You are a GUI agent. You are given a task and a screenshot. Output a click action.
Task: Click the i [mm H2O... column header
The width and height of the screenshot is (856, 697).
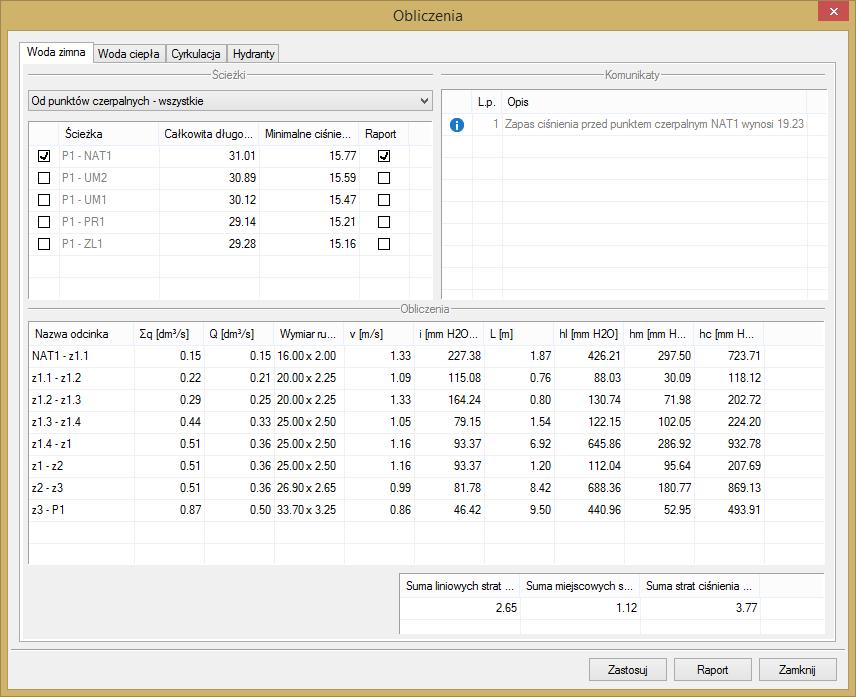(449, 334)
